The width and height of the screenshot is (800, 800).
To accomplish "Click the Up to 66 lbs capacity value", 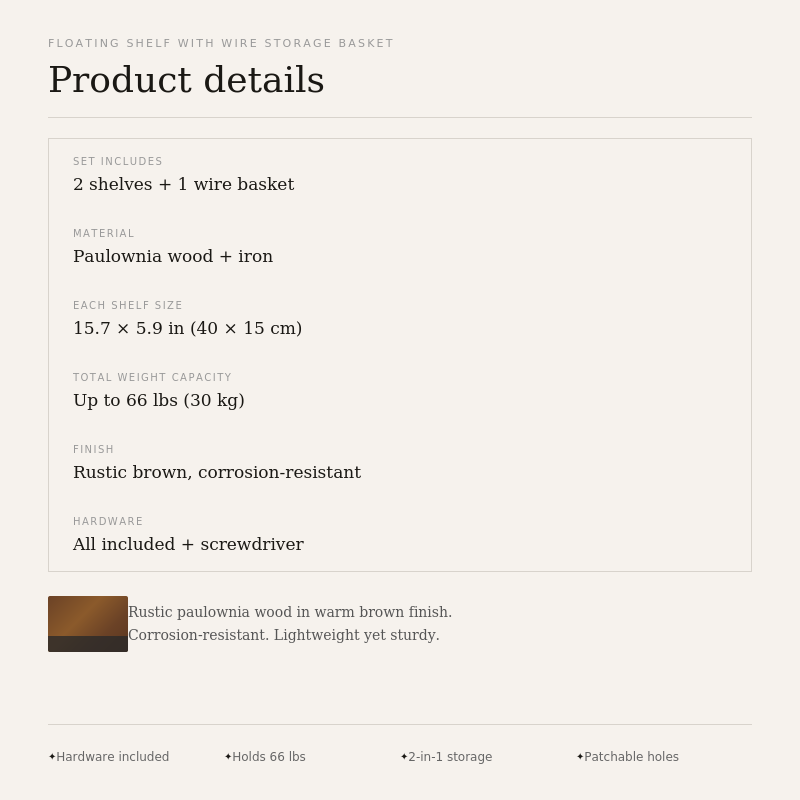I will (159, 400).
